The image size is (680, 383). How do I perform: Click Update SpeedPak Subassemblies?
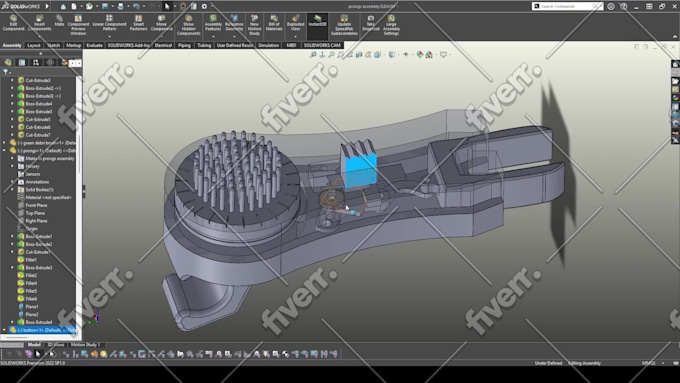(344, 25)
